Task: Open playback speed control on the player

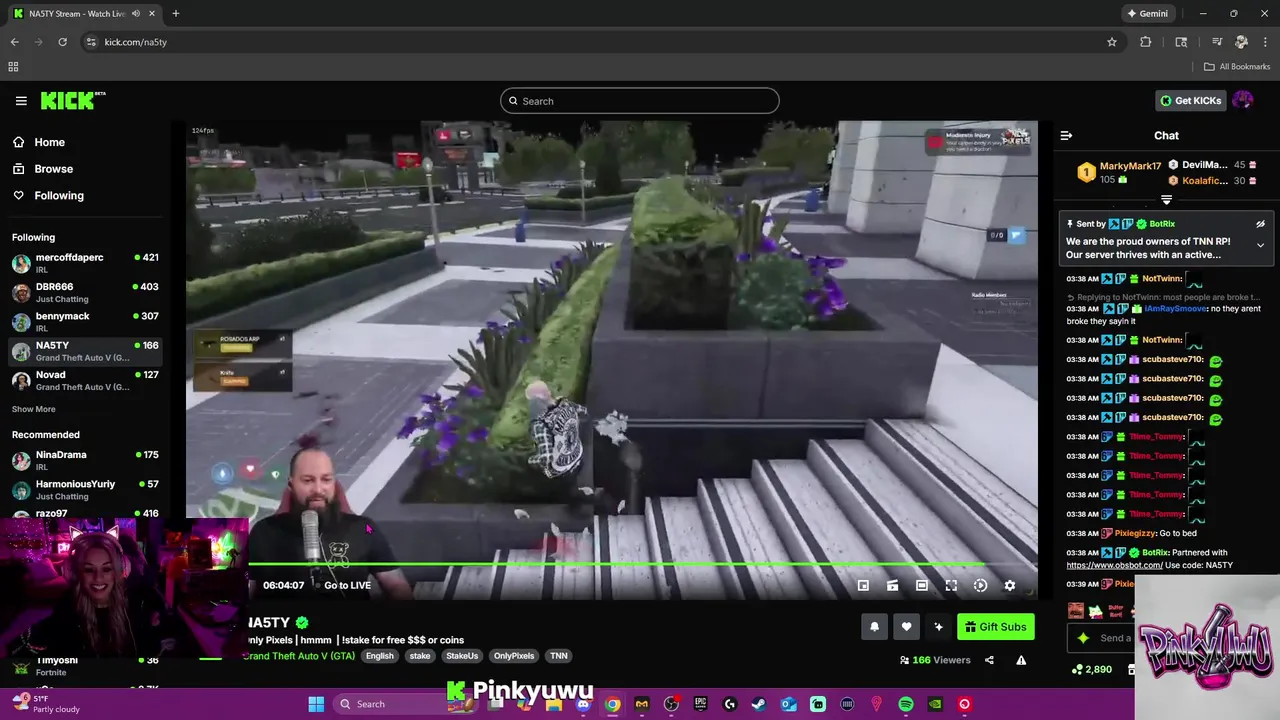Action: (980, 586)
